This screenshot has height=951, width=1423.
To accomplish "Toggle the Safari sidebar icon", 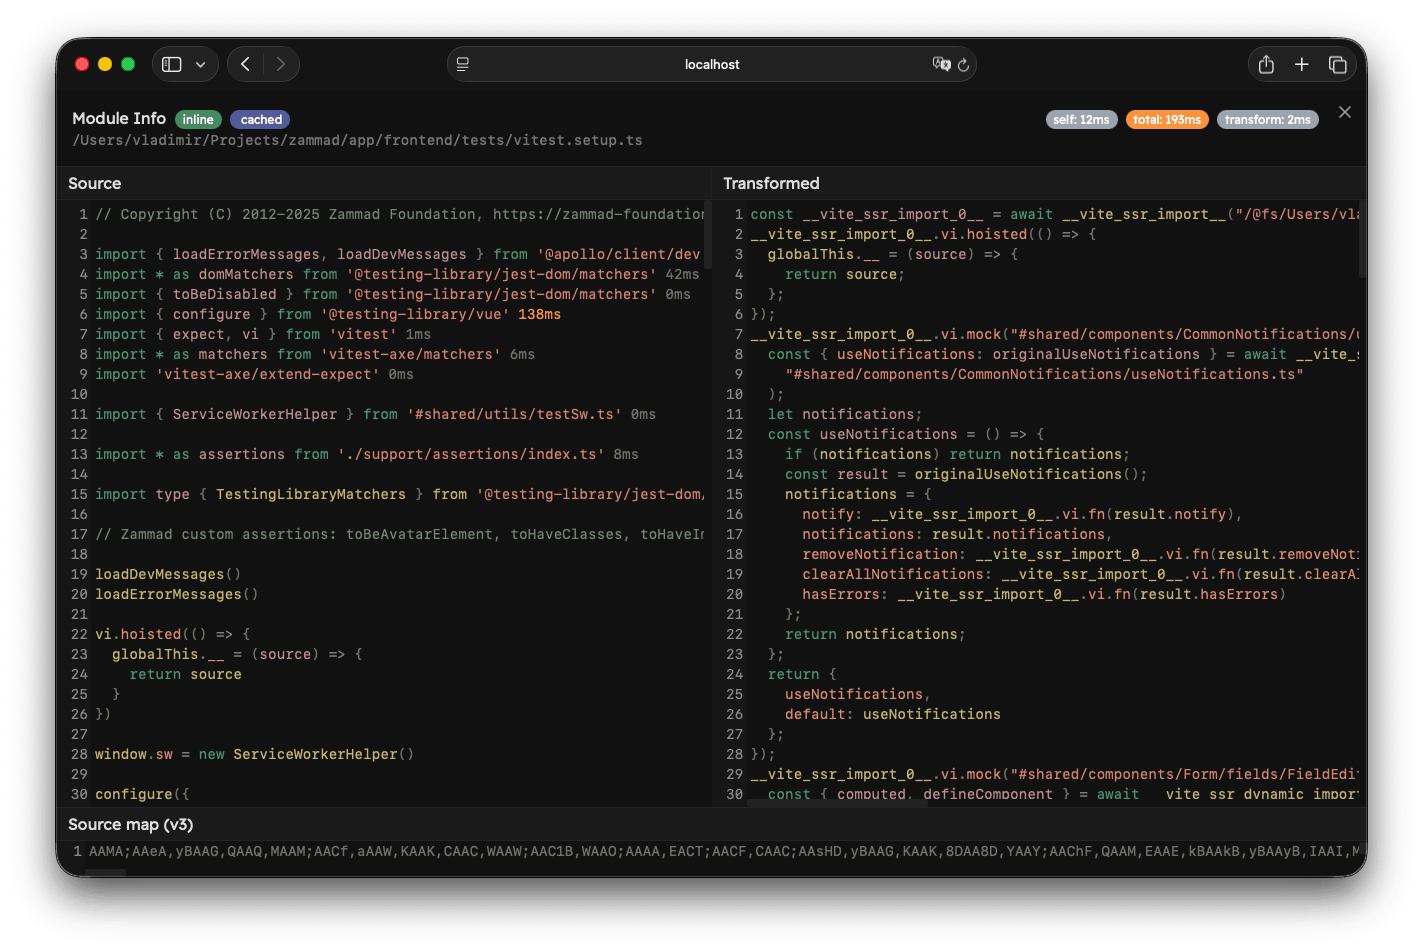I will pyautogui.click(x=171, y=63).
